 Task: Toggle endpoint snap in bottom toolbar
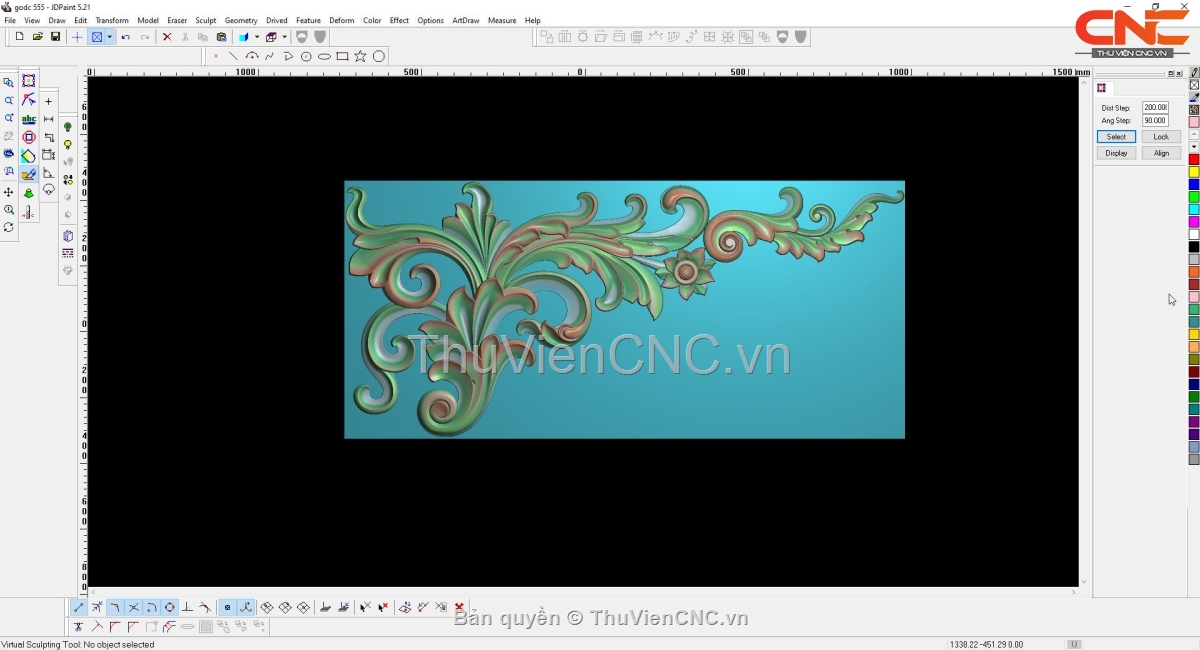pos(79,607)
